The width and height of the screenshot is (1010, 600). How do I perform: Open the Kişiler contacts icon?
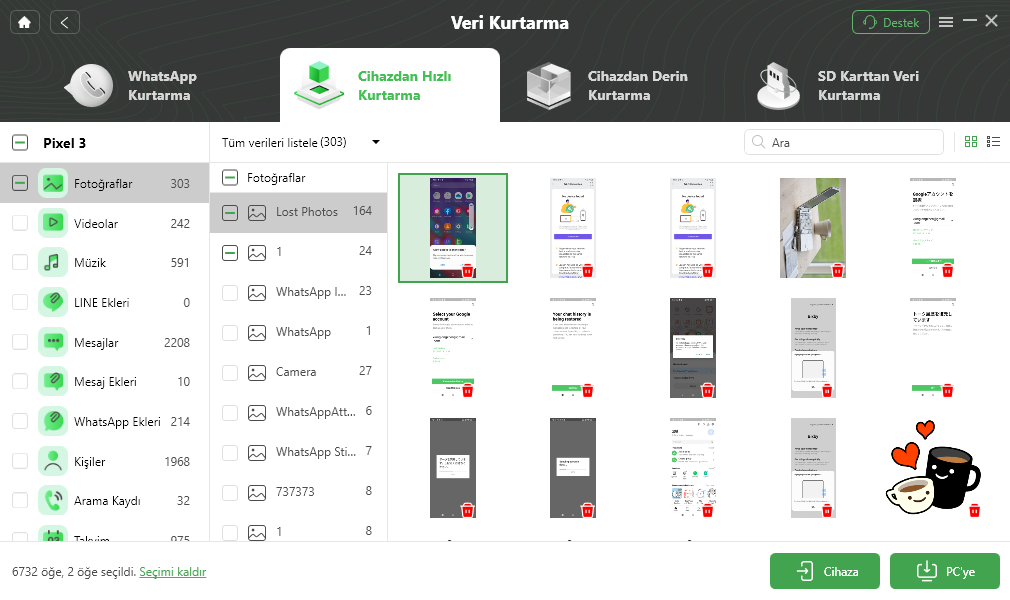pyautogui.click(x=53, y=461)
